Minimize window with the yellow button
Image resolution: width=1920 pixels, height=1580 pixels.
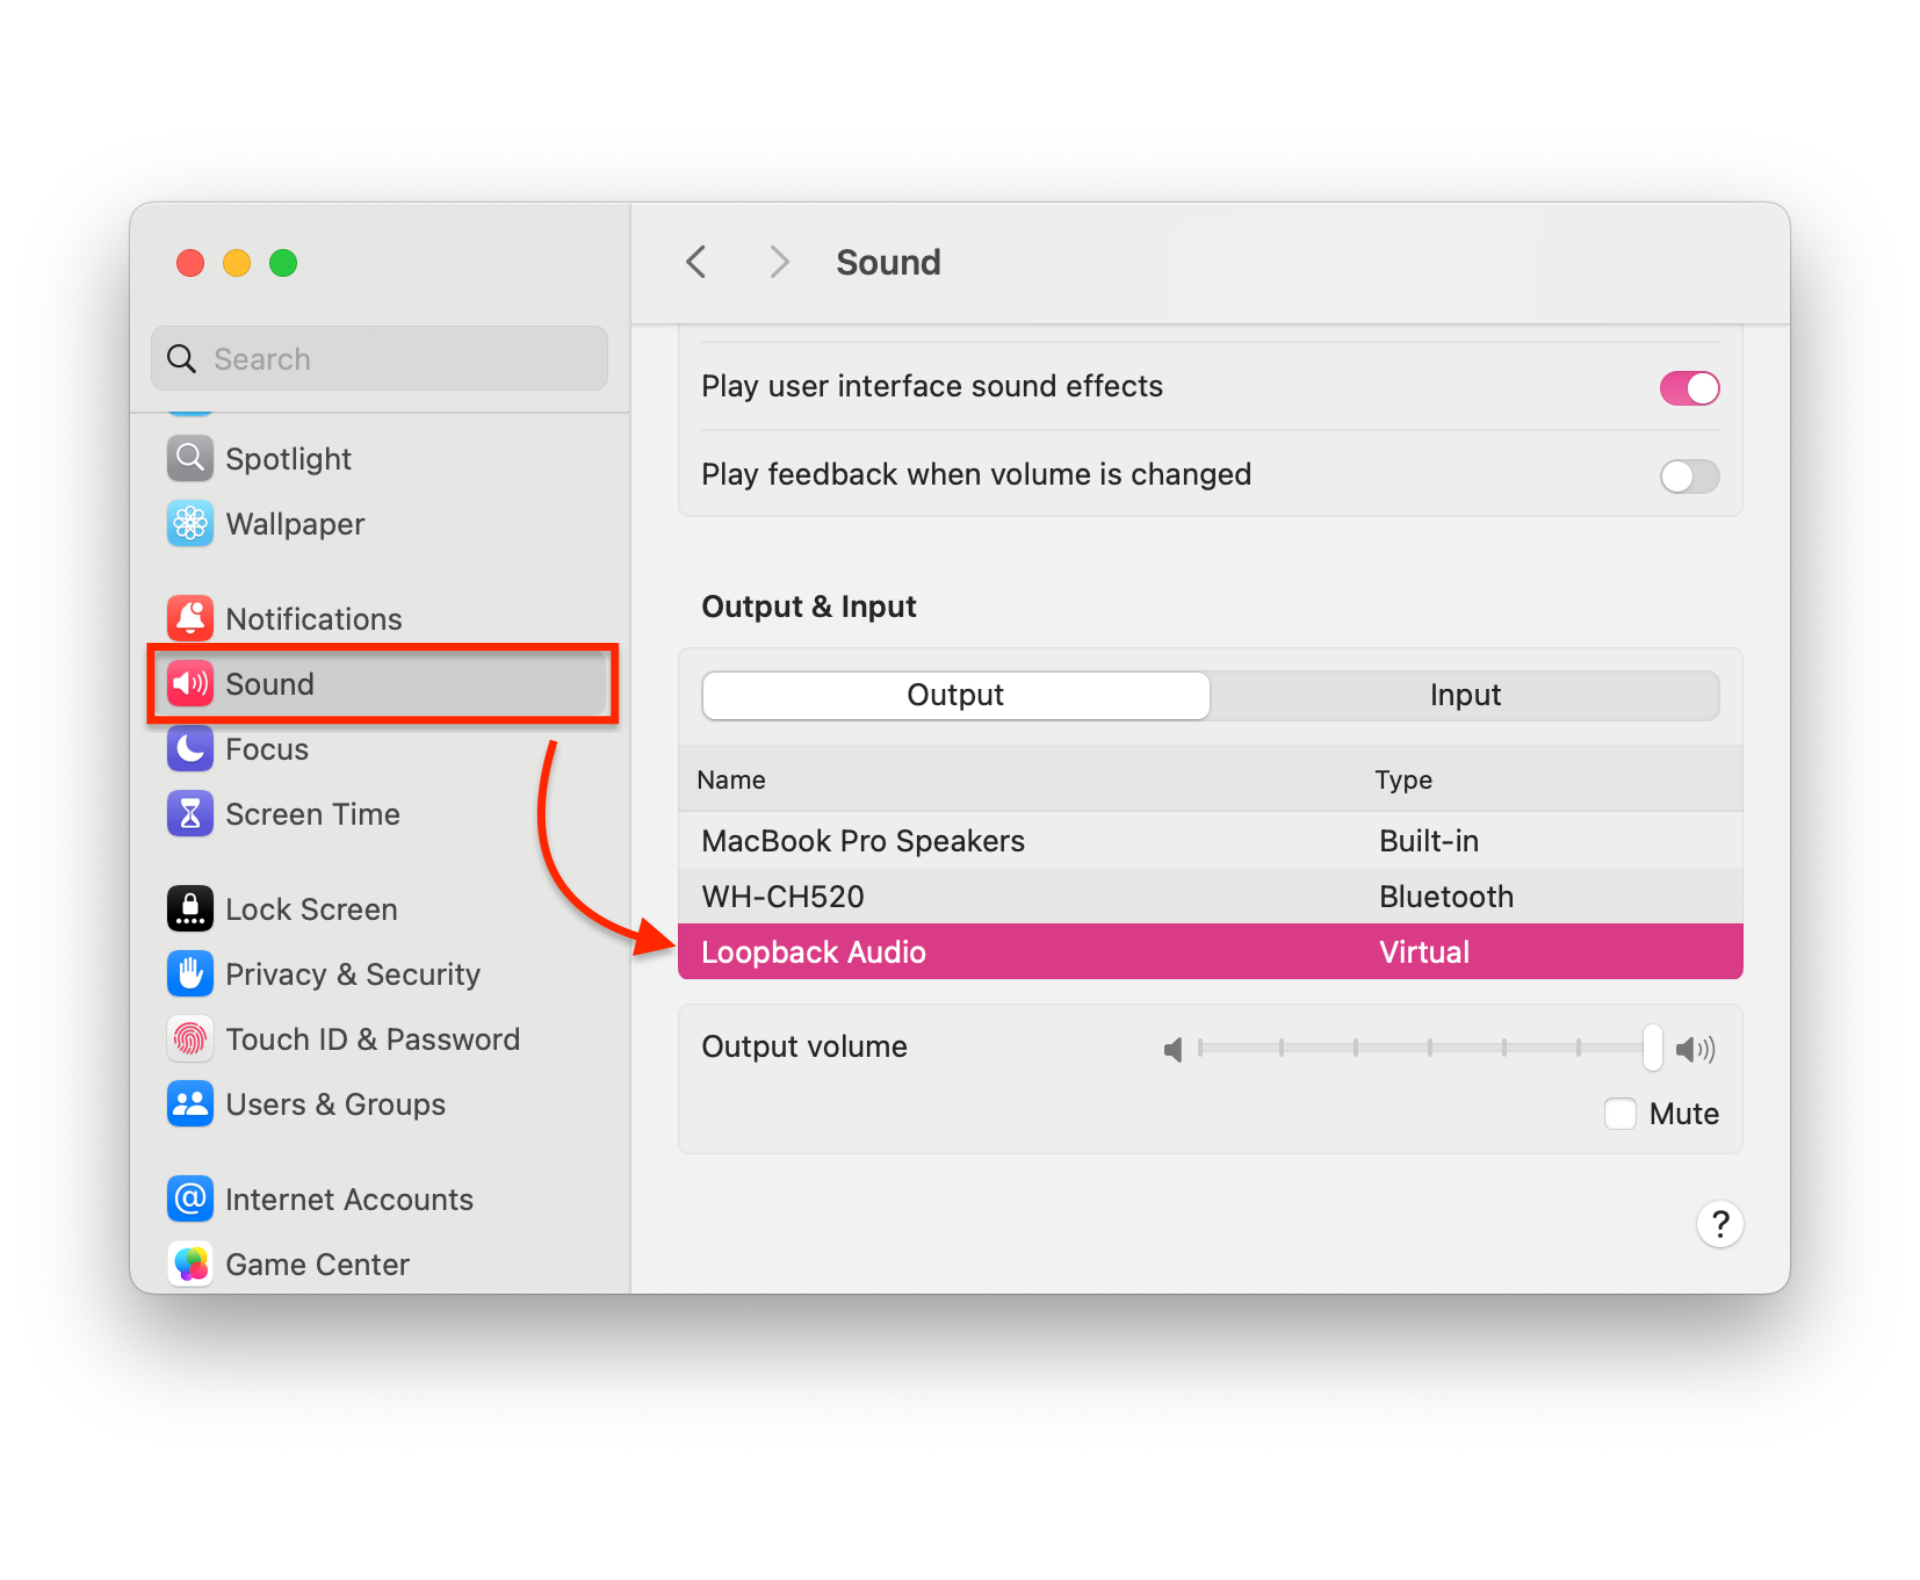pos(237,263)
